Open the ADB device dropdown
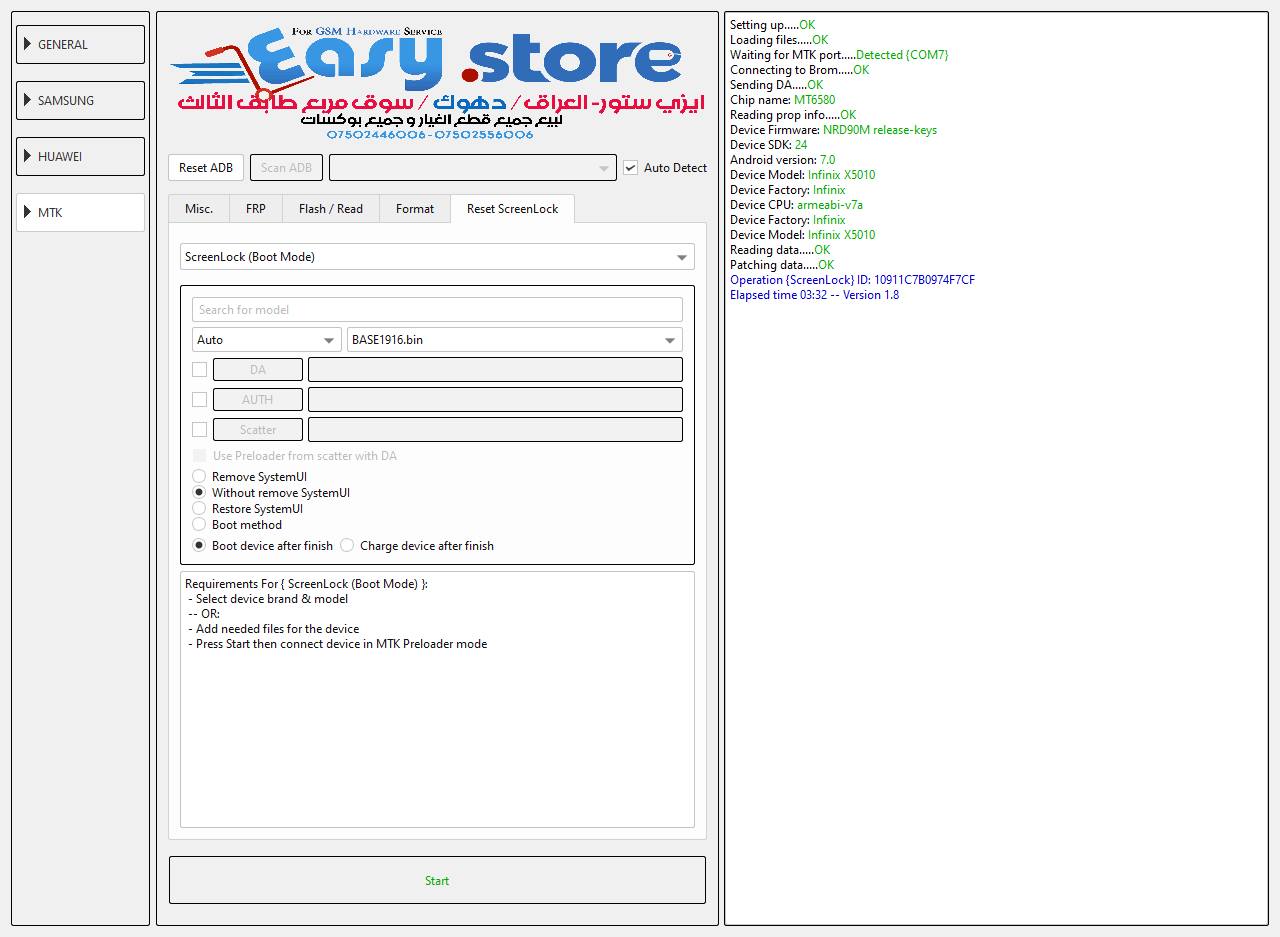The image size is (1280, 937). click(472, 168)
